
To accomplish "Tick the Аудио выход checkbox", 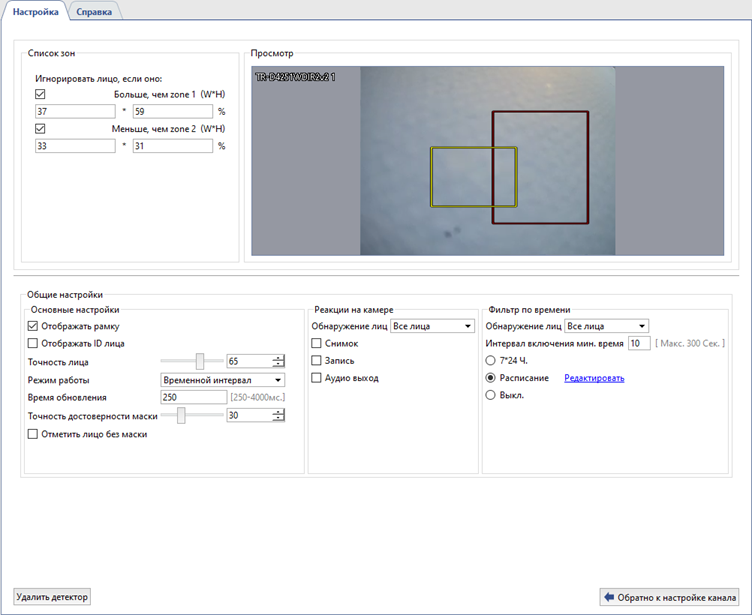I will point(317,379).
